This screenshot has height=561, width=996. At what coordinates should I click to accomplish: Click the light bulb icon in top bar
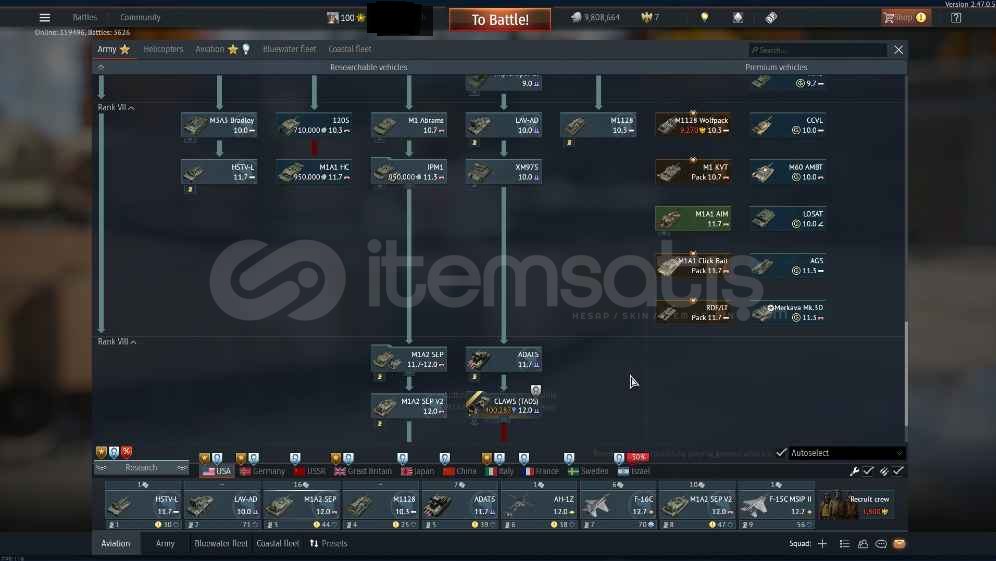pos(704,18)
